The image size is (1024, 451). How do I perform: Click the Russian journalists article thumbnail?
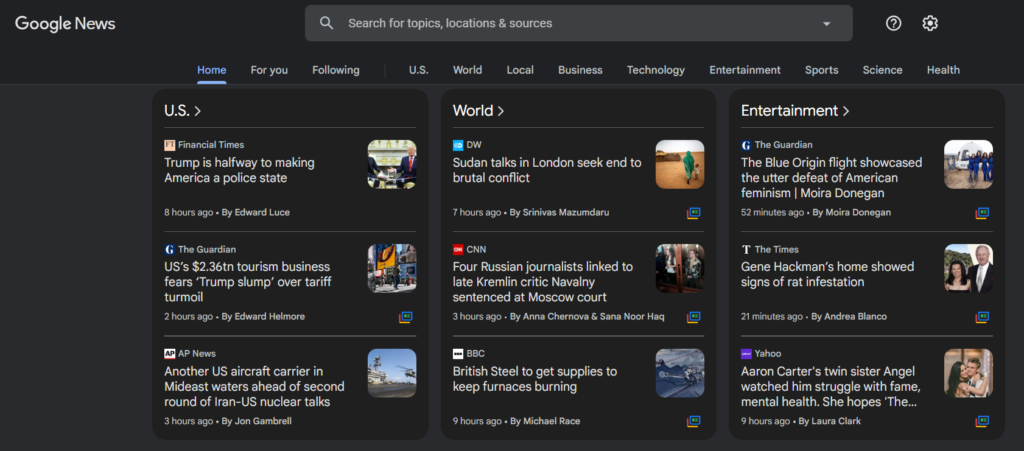point(680,269)
